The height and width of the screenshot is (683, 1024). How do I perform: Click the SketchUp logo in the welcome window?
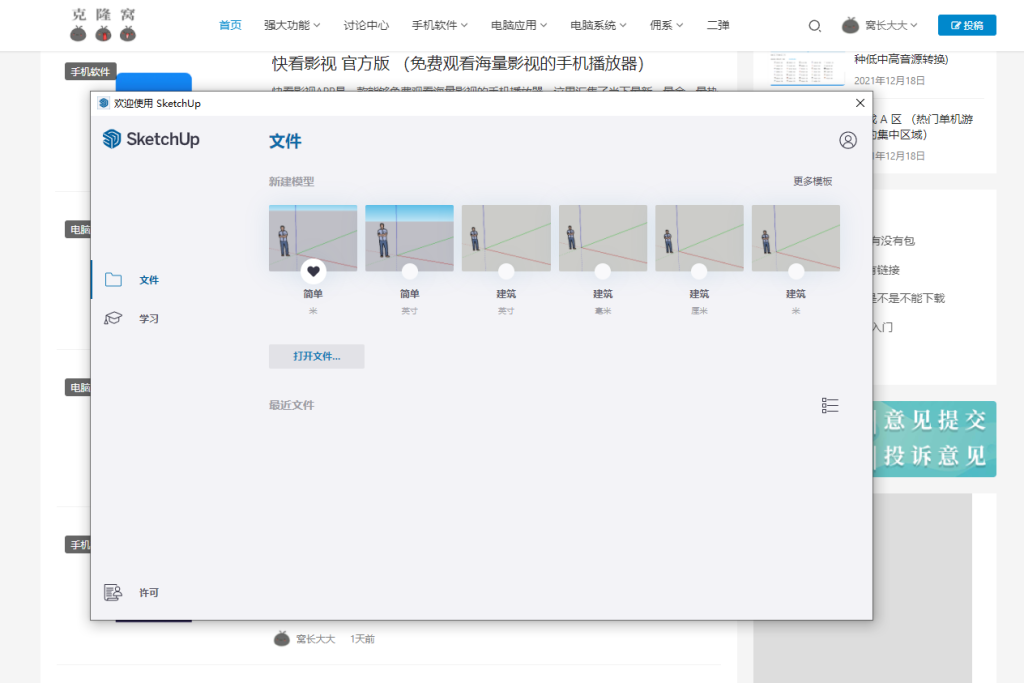click(151, 139)
